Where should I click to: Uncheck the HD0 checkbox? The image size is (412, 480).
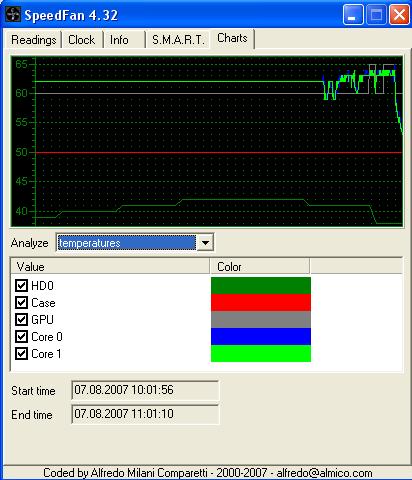[x=21, y=286]
